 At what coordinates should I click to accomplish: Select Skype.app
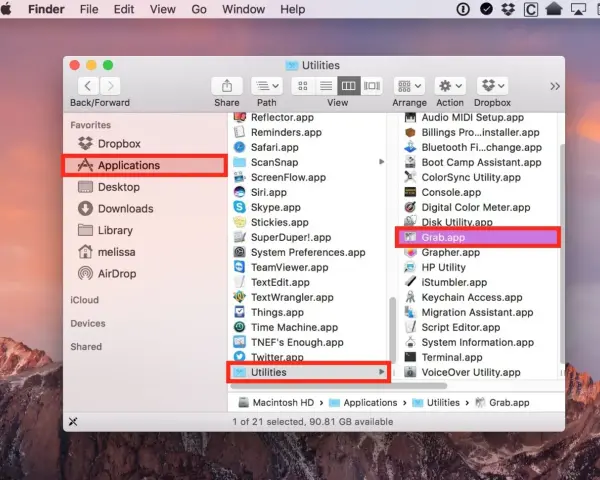pos(308,207)
